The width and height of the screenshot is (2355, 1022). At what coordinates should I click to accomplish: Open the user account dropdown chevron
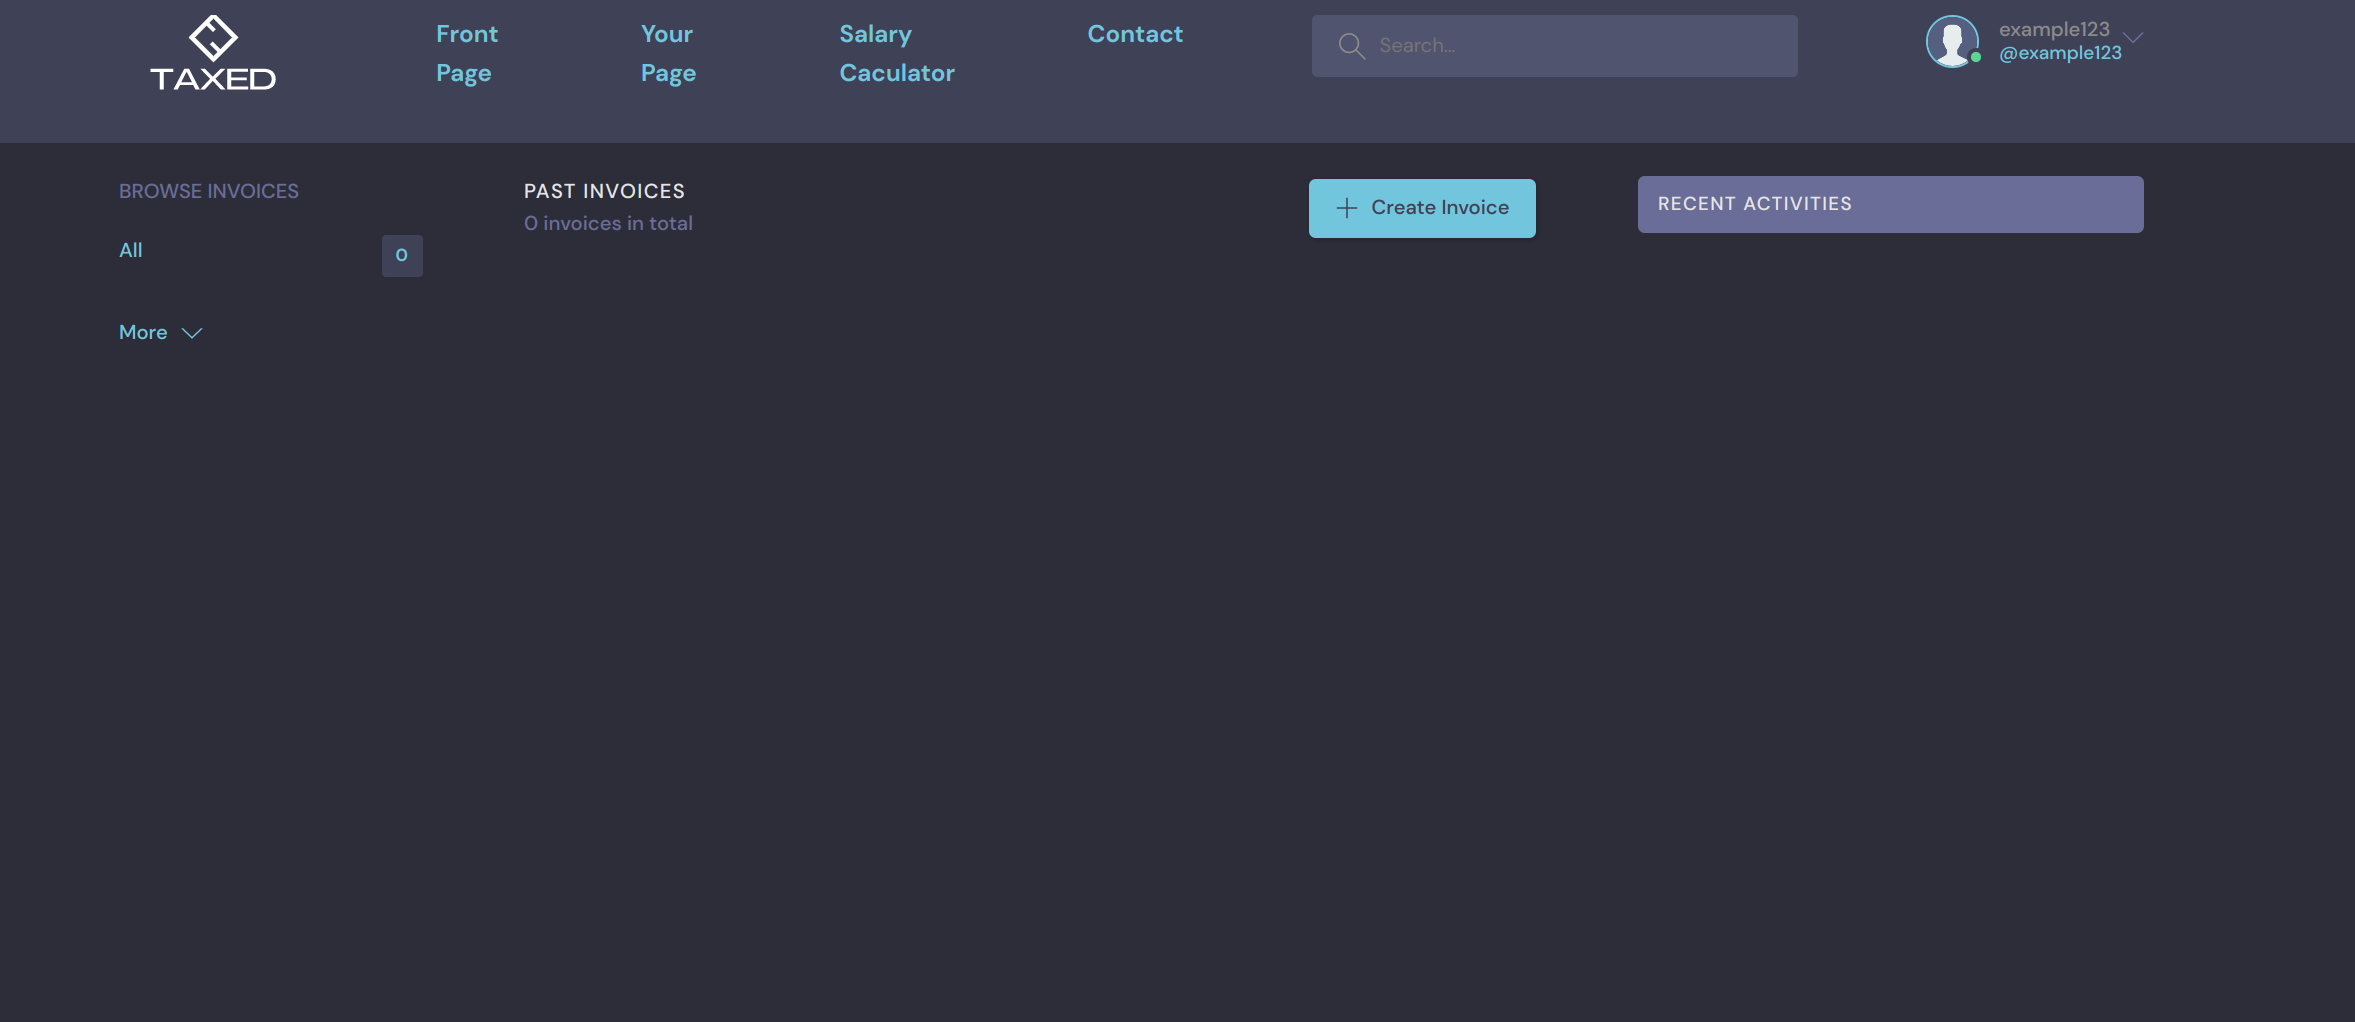point(2133,38)
